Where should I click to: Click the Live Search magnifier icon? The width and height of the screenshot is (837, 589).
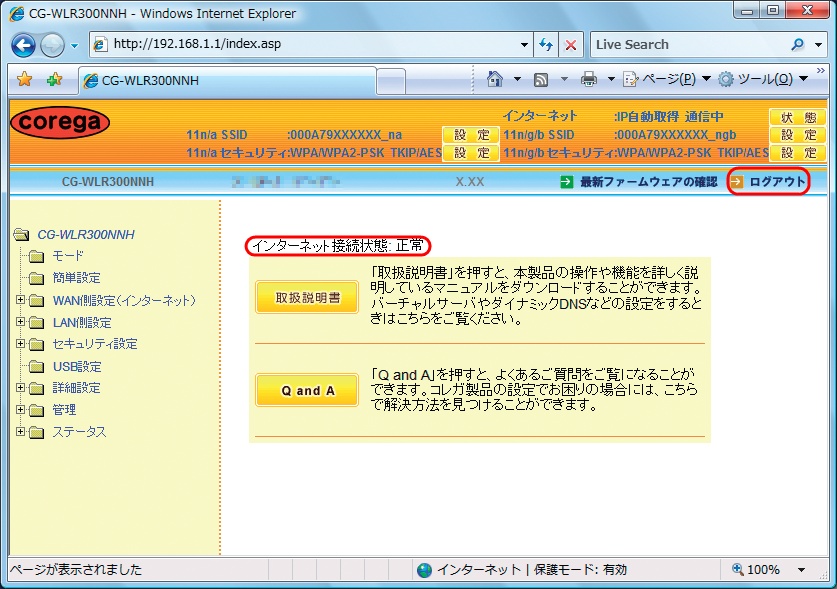point(797,45)
